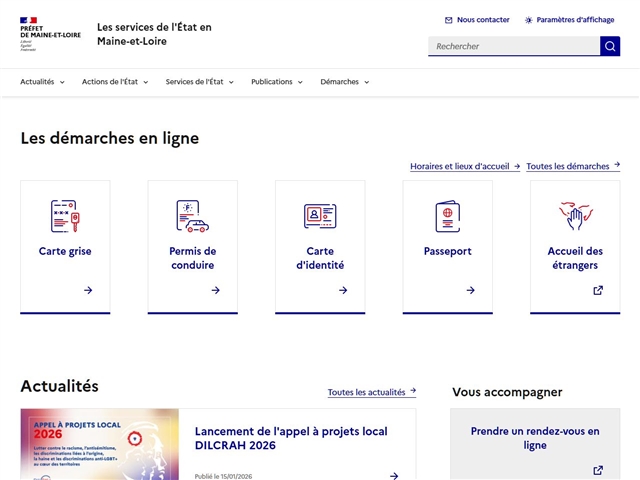Open the Toutes les actualités link
This screenshot has height=480, width=640.
point(371,392)
